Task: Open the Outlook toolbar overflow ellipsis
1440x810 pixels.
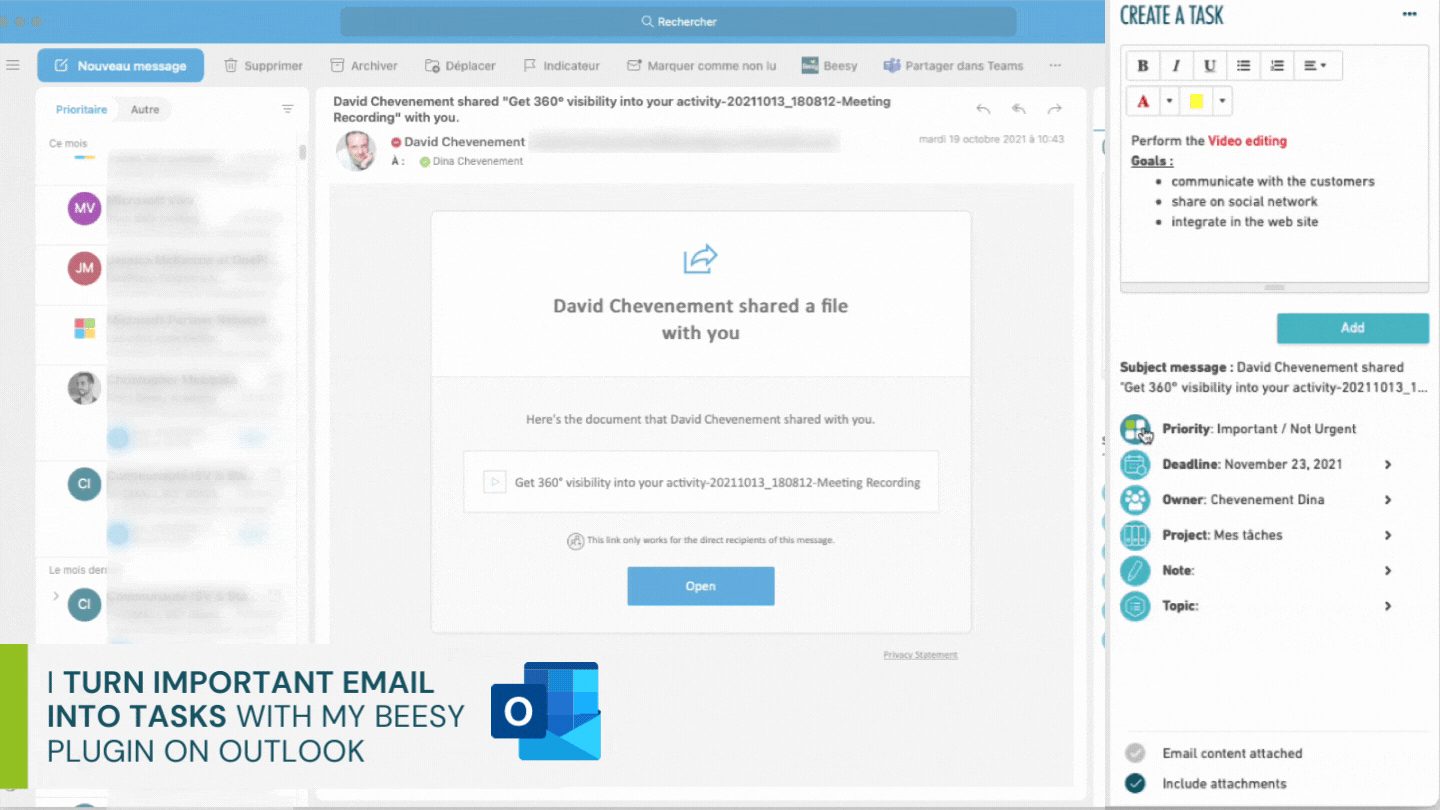Action: (1055, 66)
